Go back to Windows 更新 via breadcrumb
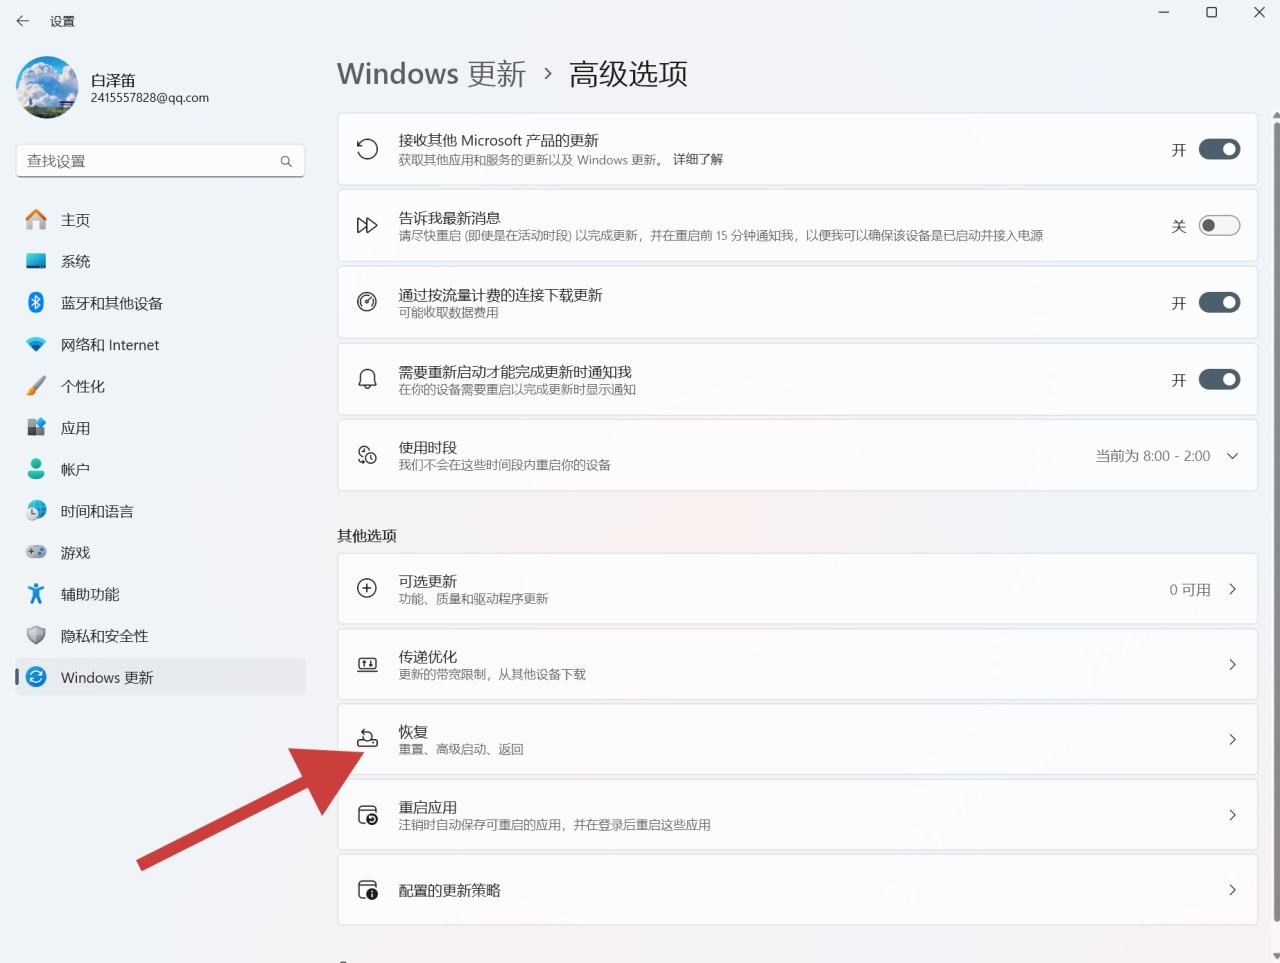Screen dimensions: 1280x963 coord(431,74)
